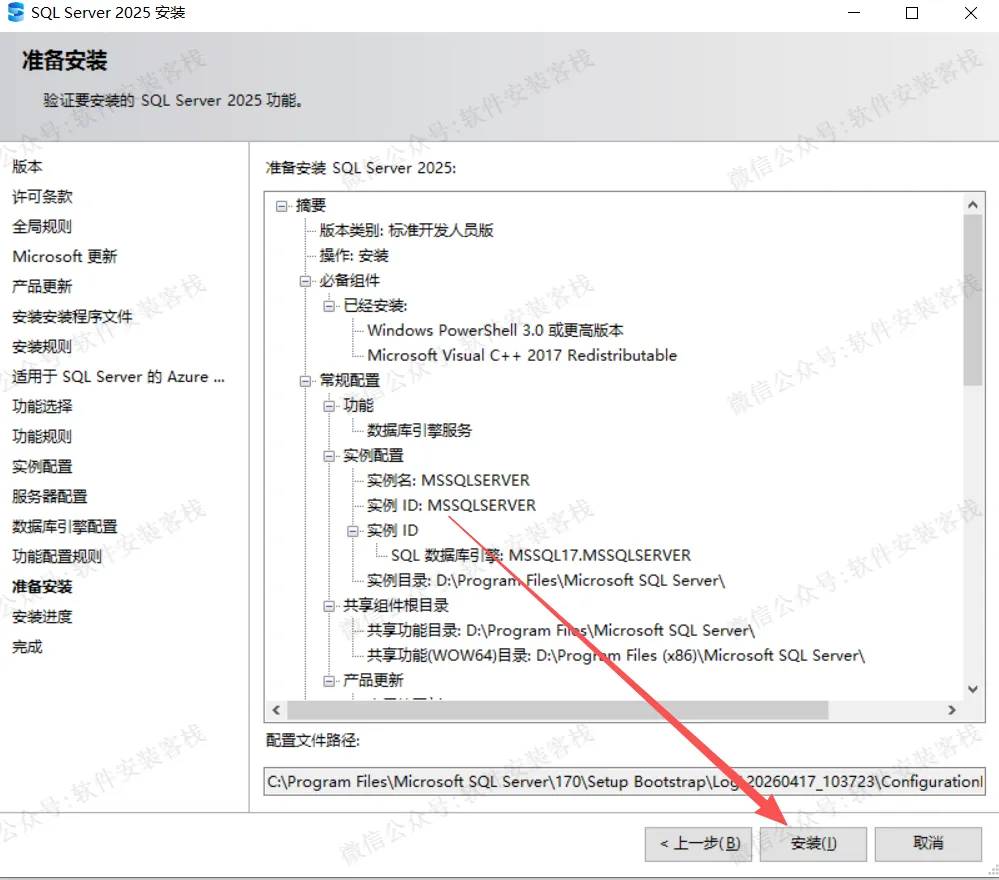The image size is (999, 880).
Task: Select the 产品更新 sidebar step
Action: point(42,286)
